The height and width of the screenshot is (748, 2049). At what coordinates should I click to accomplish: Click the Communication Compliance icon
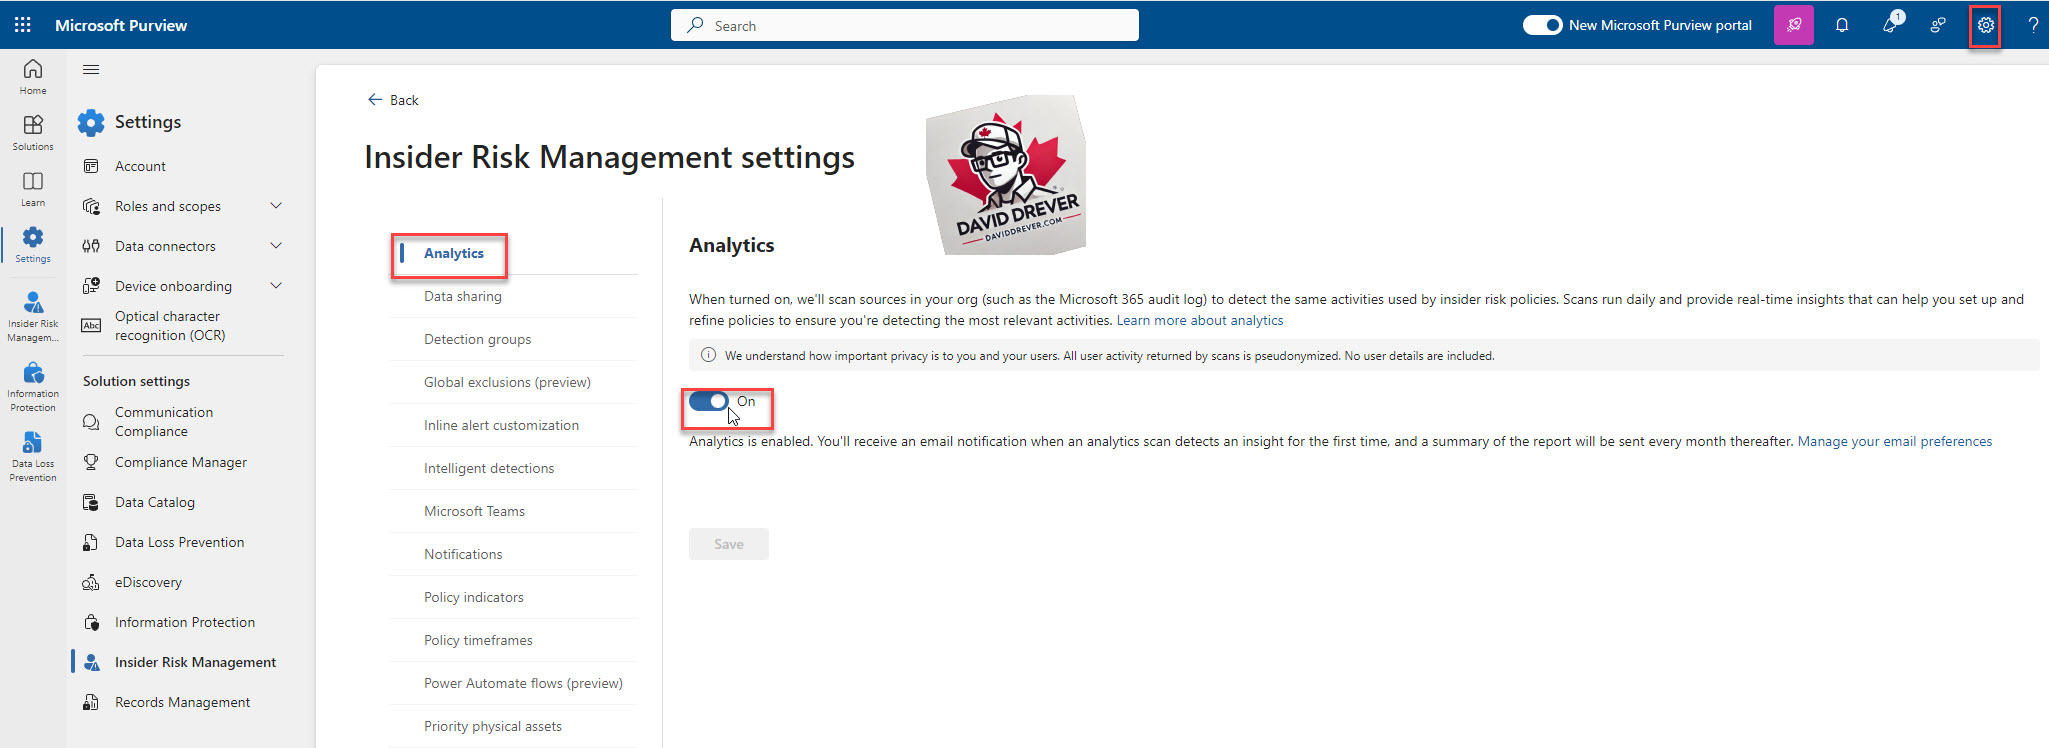click(x=91, y=422)
